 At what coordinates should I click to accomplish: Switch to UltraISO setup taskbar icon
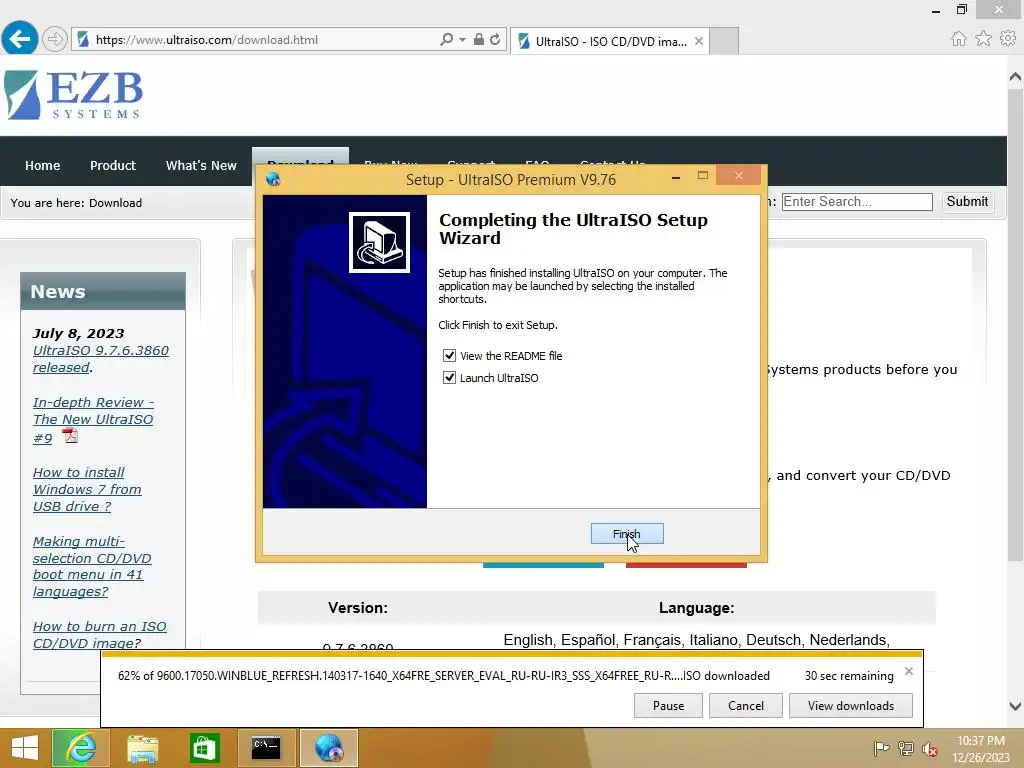[328, 748]
